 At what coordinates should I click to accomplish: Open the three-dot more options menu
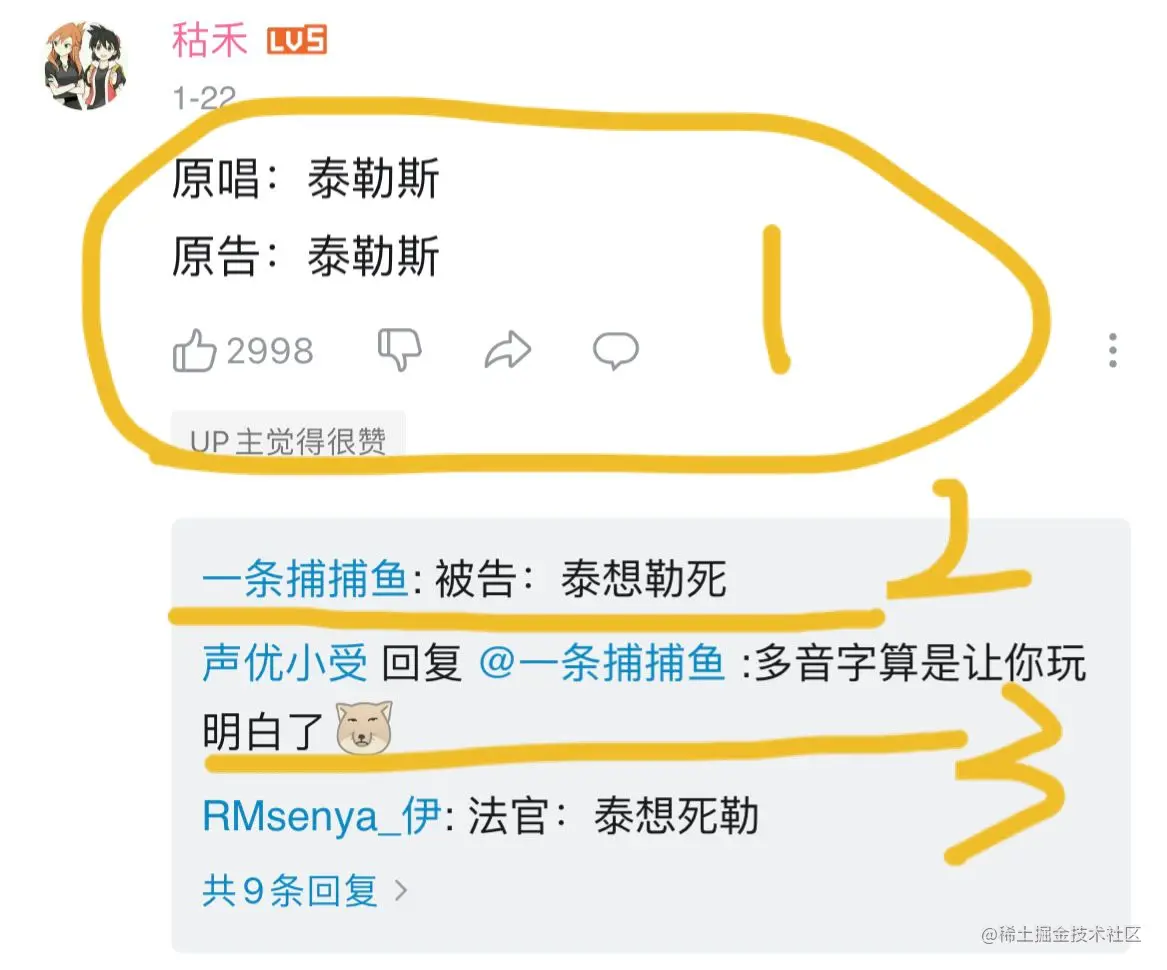point(1113,350)
